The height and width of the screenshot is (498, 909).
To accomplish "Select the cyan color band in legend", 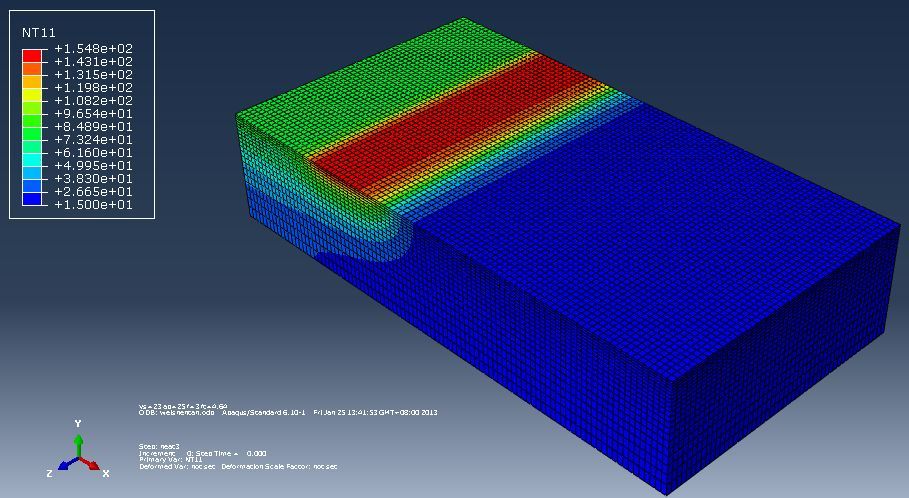I will pyautogui.click(x=33, y=159).
